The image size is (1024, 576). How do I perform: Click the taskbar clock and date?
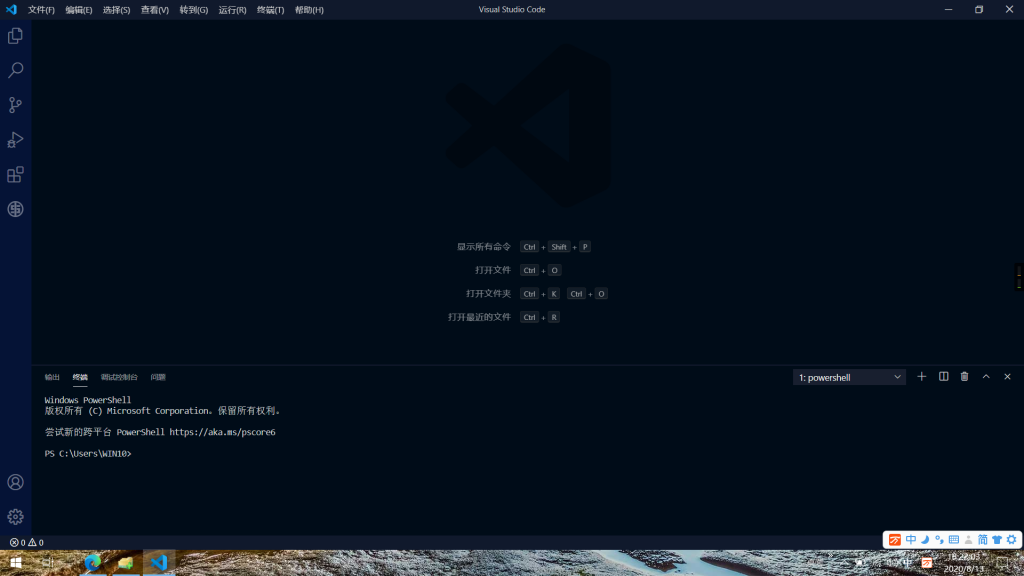click(x=964, y=563)
